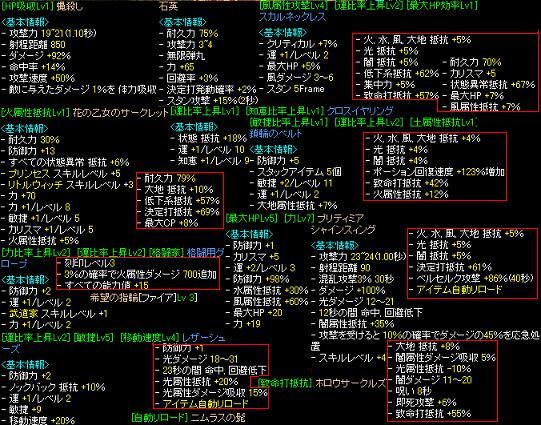Select the line '力 +1/レベル 8'
This screenshot has width=541, height=425.
(x=40, y=207)
